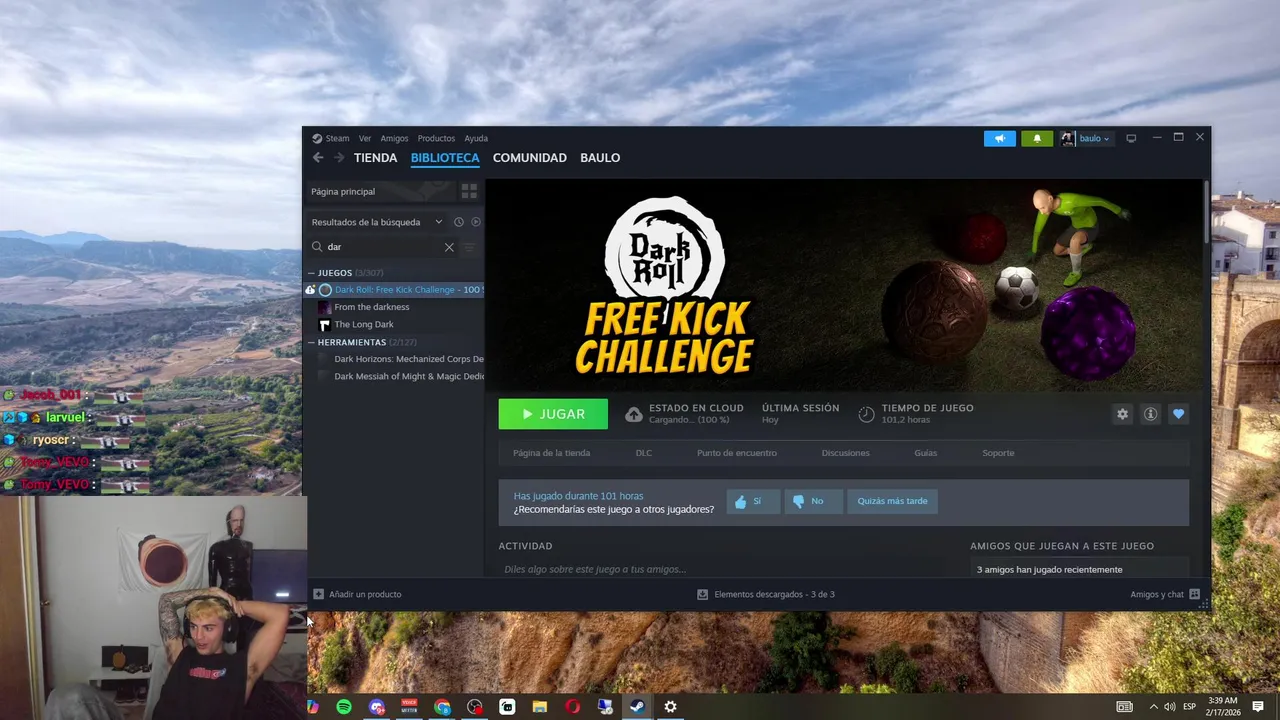1280x720 pixels.
Task: Click the Página principal button
Action: click(381, 191)
